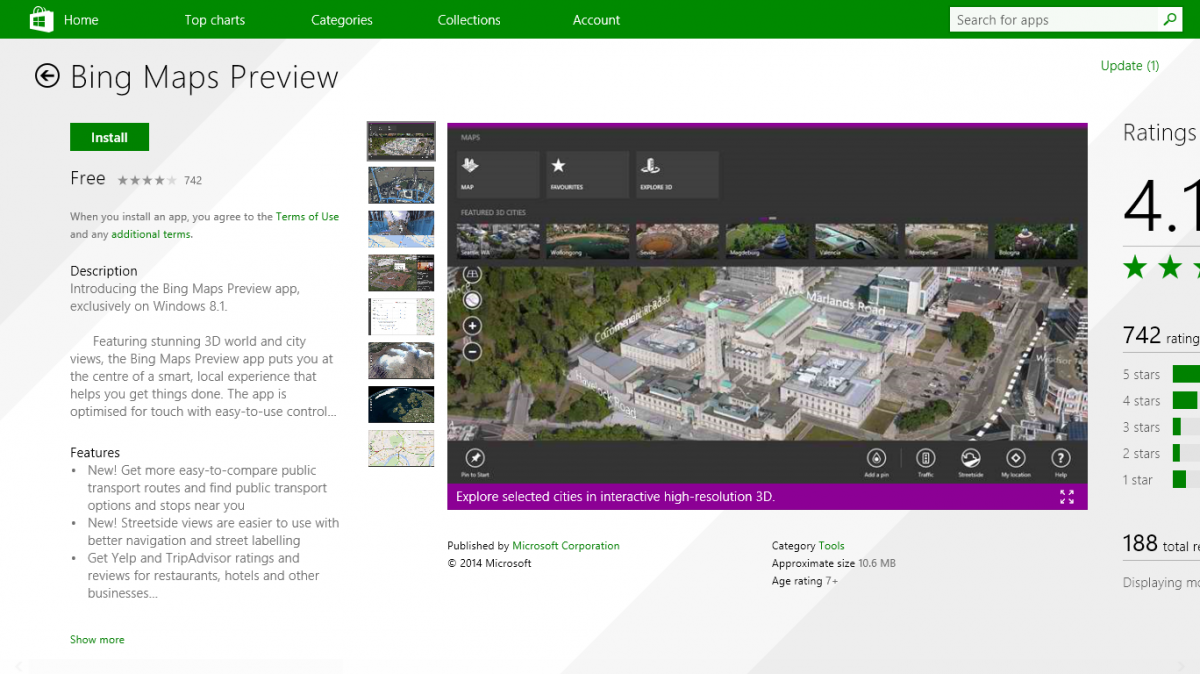The image size is (1200, 674).
Task: Open the Update (1) link
Action: [1130, 66]
